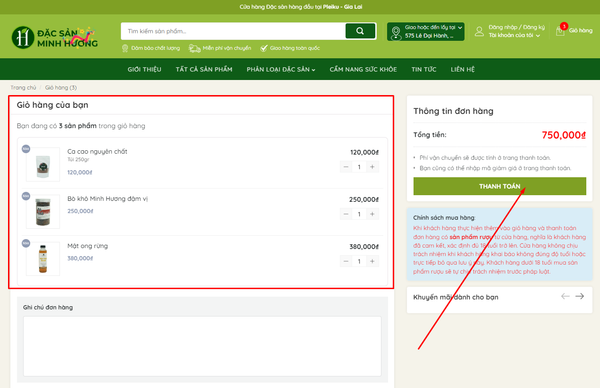Click the location pin icon
Image resolution: width=600 pixels, height=388 pixels.
click(396, 33)
